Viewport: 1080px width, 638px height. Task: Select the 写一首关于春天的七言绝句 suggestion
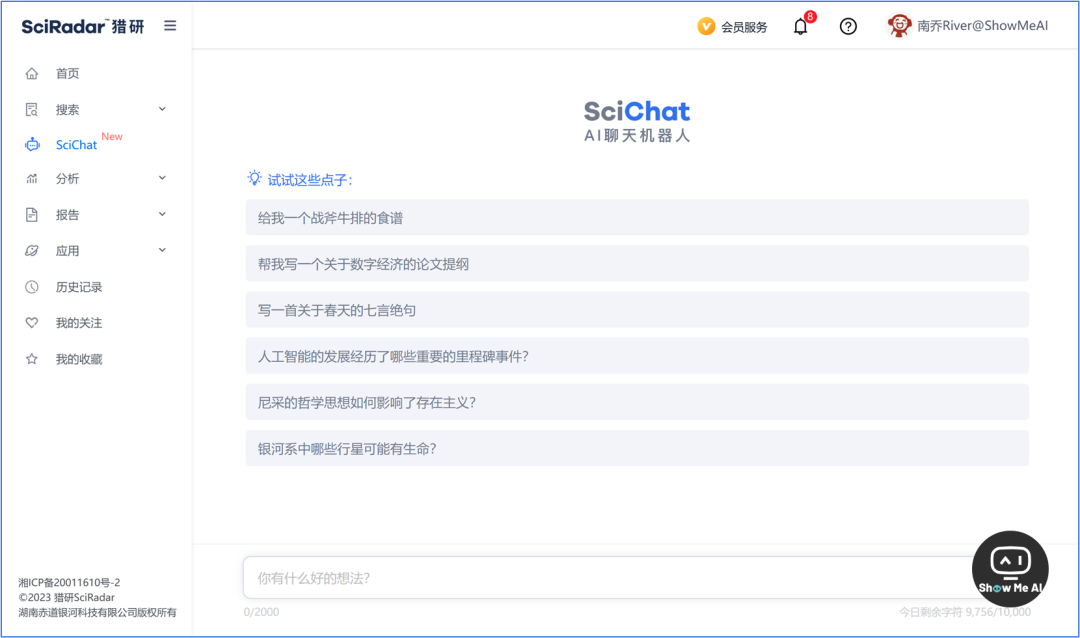636,310
